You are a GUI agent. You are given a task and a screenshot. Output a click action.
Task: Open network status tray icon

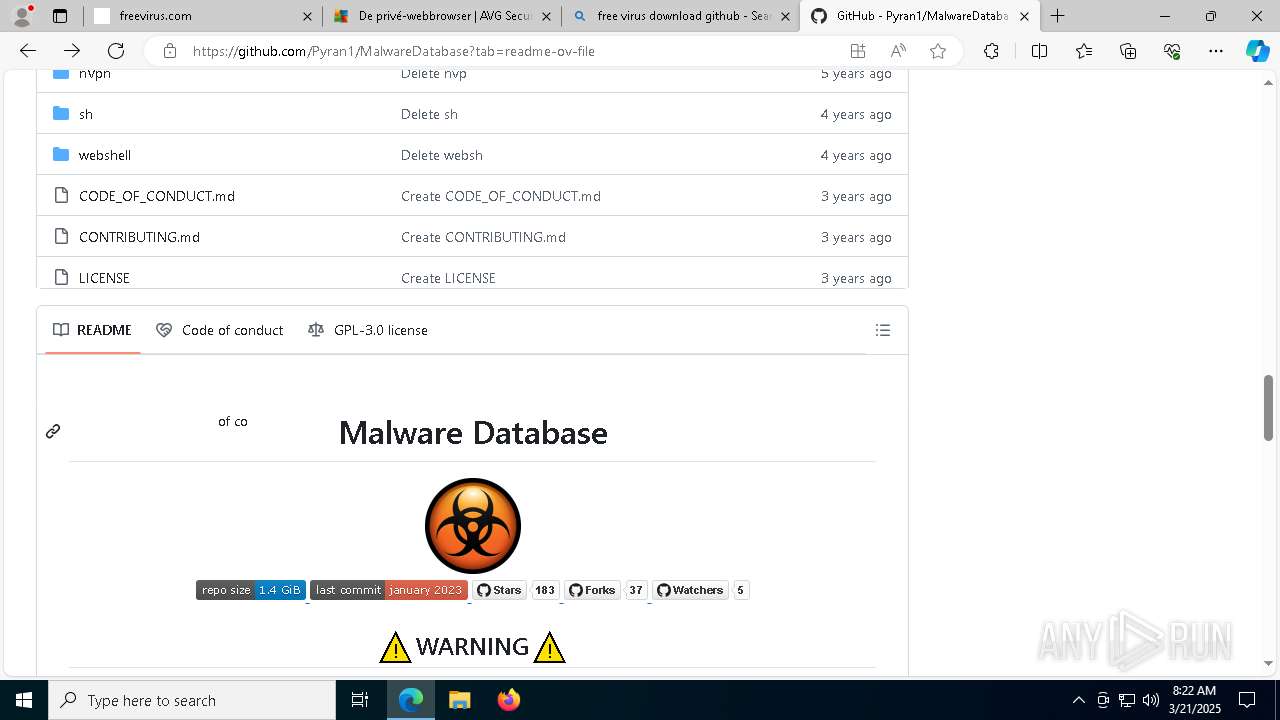click(x=1127, y=700)
